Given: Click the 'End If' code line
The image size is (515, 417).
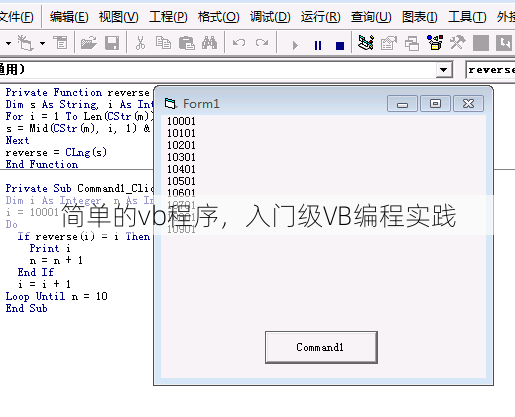Looking at the screenshot, I should [36, 272].
